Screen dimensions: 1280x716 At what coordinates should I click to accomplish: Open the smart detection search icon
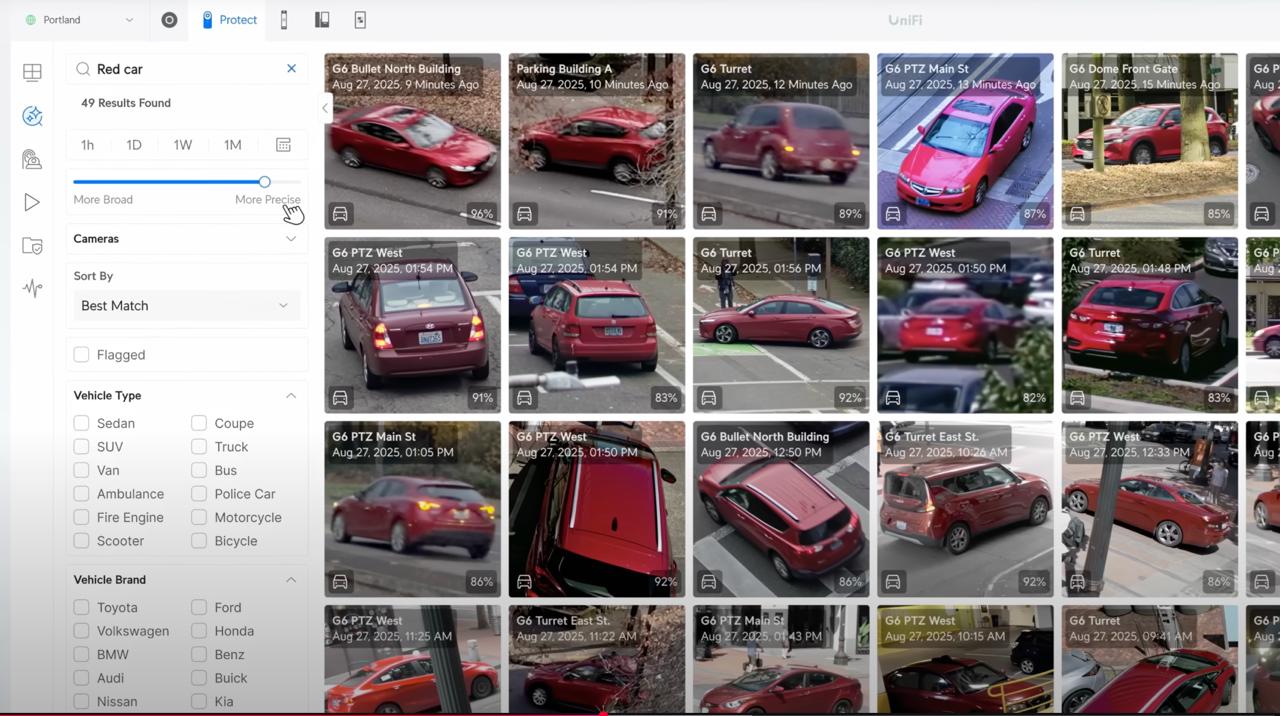pos(32,116)
